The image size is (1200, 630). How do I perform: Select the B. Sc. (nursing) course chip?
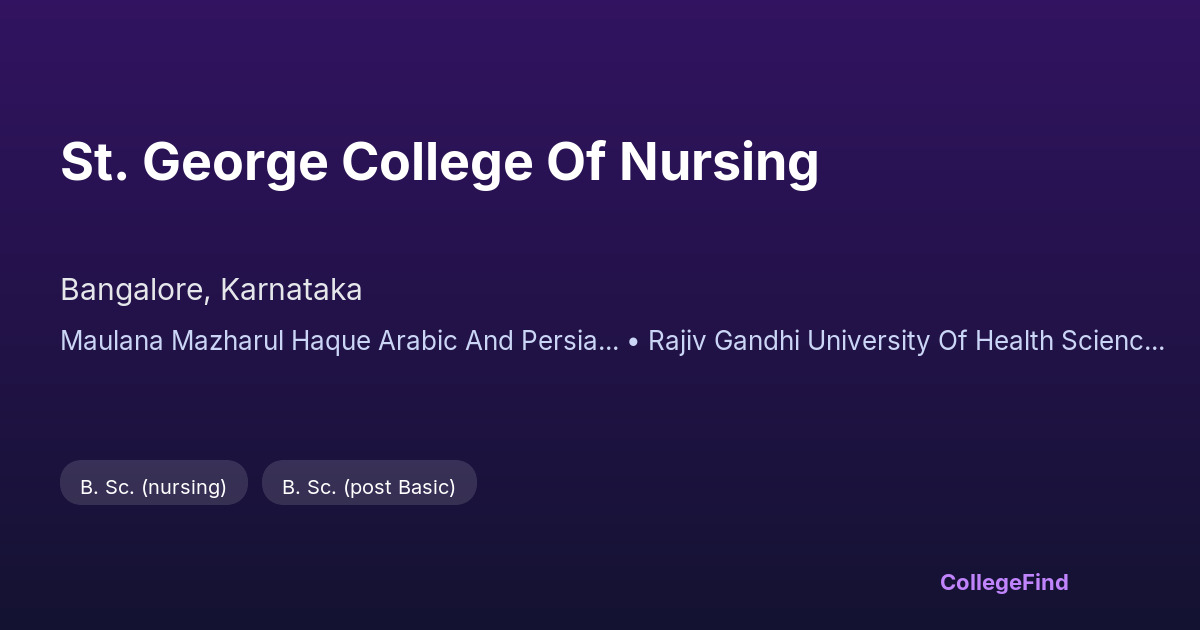tap(154, 487)
